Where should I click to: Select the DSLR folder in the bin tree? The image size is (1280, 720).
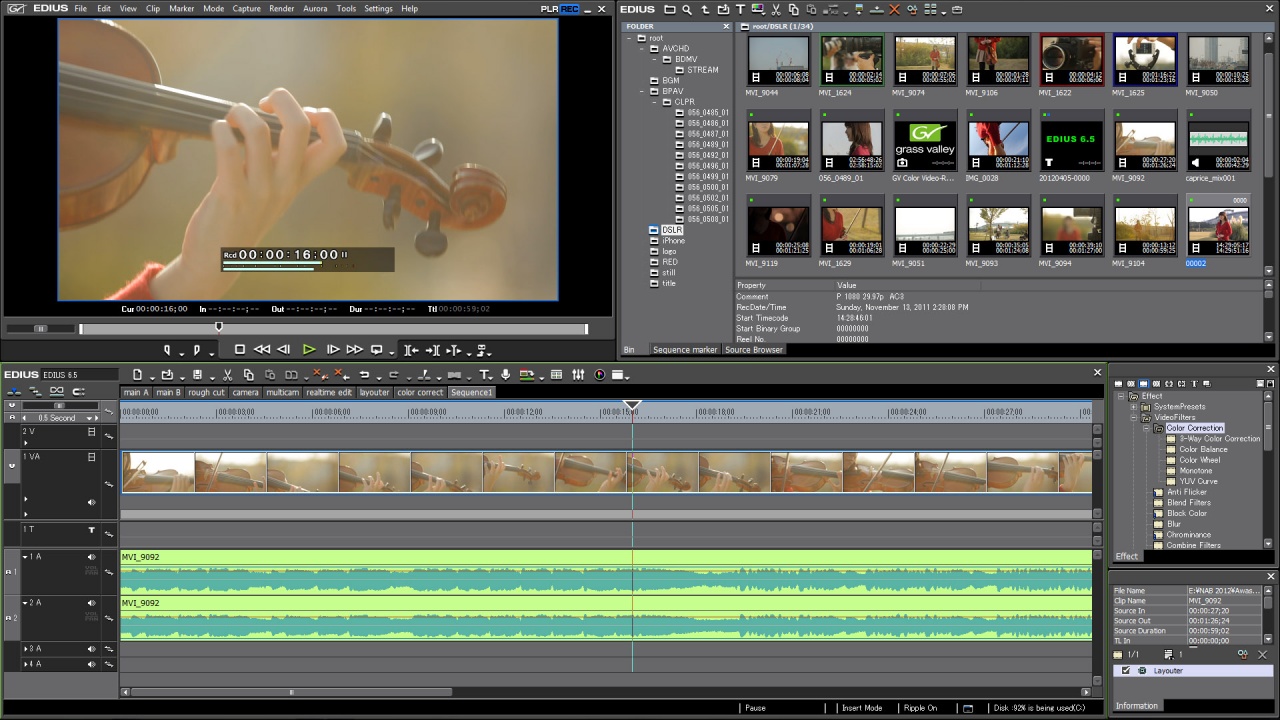tap(671, 230)
